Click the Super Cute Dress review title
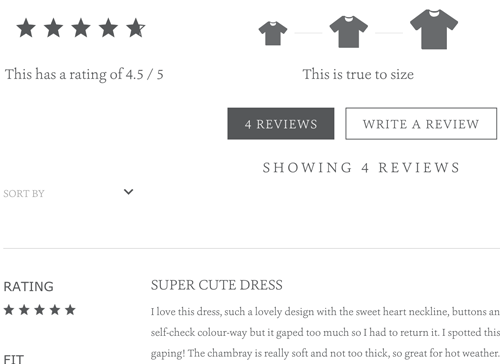Image resolution: width=500 pixels, height=364 pixels. pos(216,285)
